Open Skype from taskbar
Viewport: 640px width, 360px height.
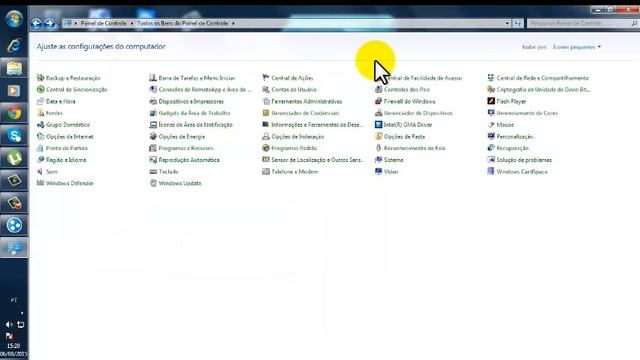pos(14,136)
